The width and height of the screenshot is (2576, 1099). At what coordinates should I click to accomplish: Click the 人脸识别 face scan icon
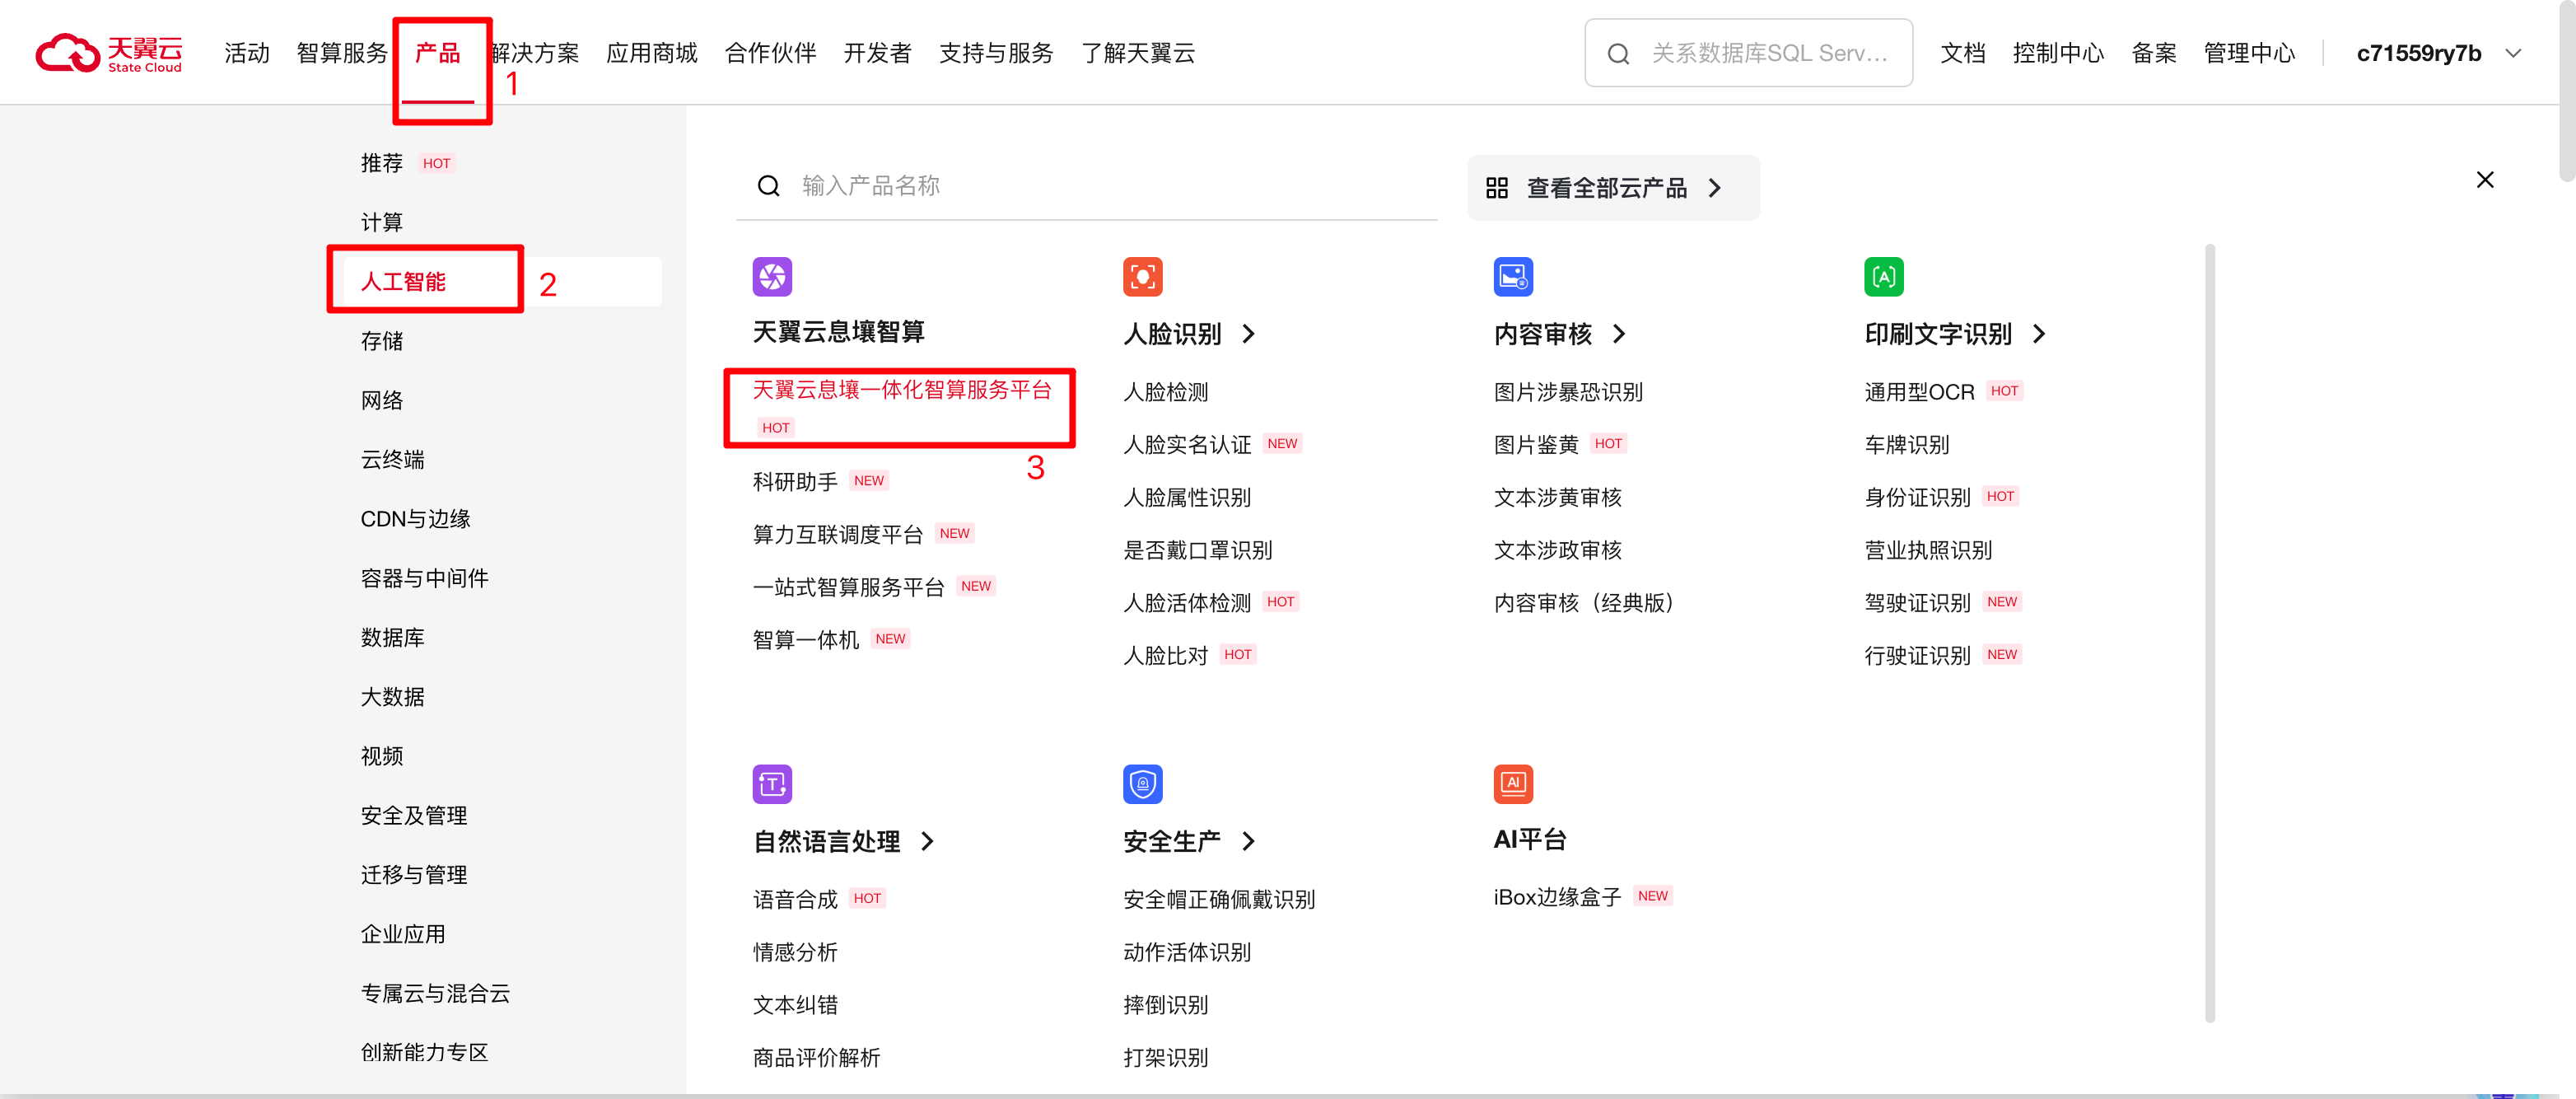(1142, 277)
